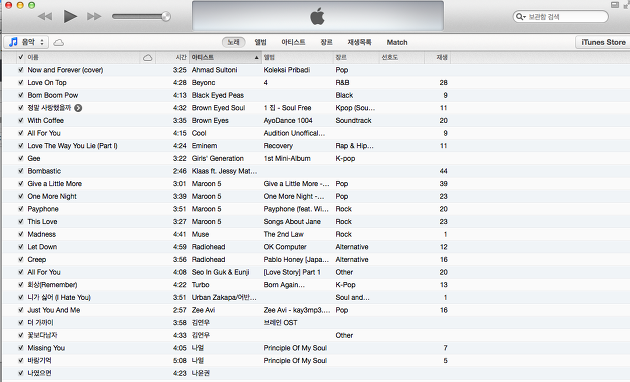
Task: Click play count '44' for Bombastic
Action: coord(444,171)
